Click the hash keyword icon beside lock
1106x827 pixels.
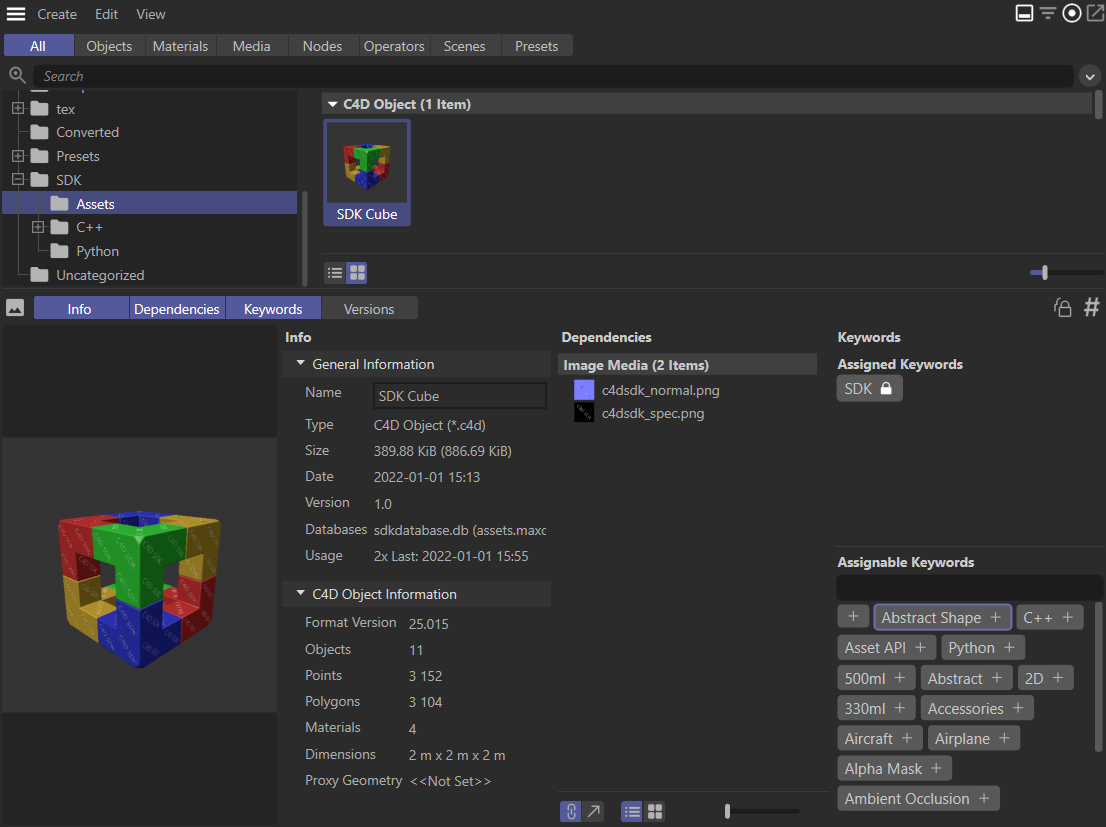[x=1091, y=308]
